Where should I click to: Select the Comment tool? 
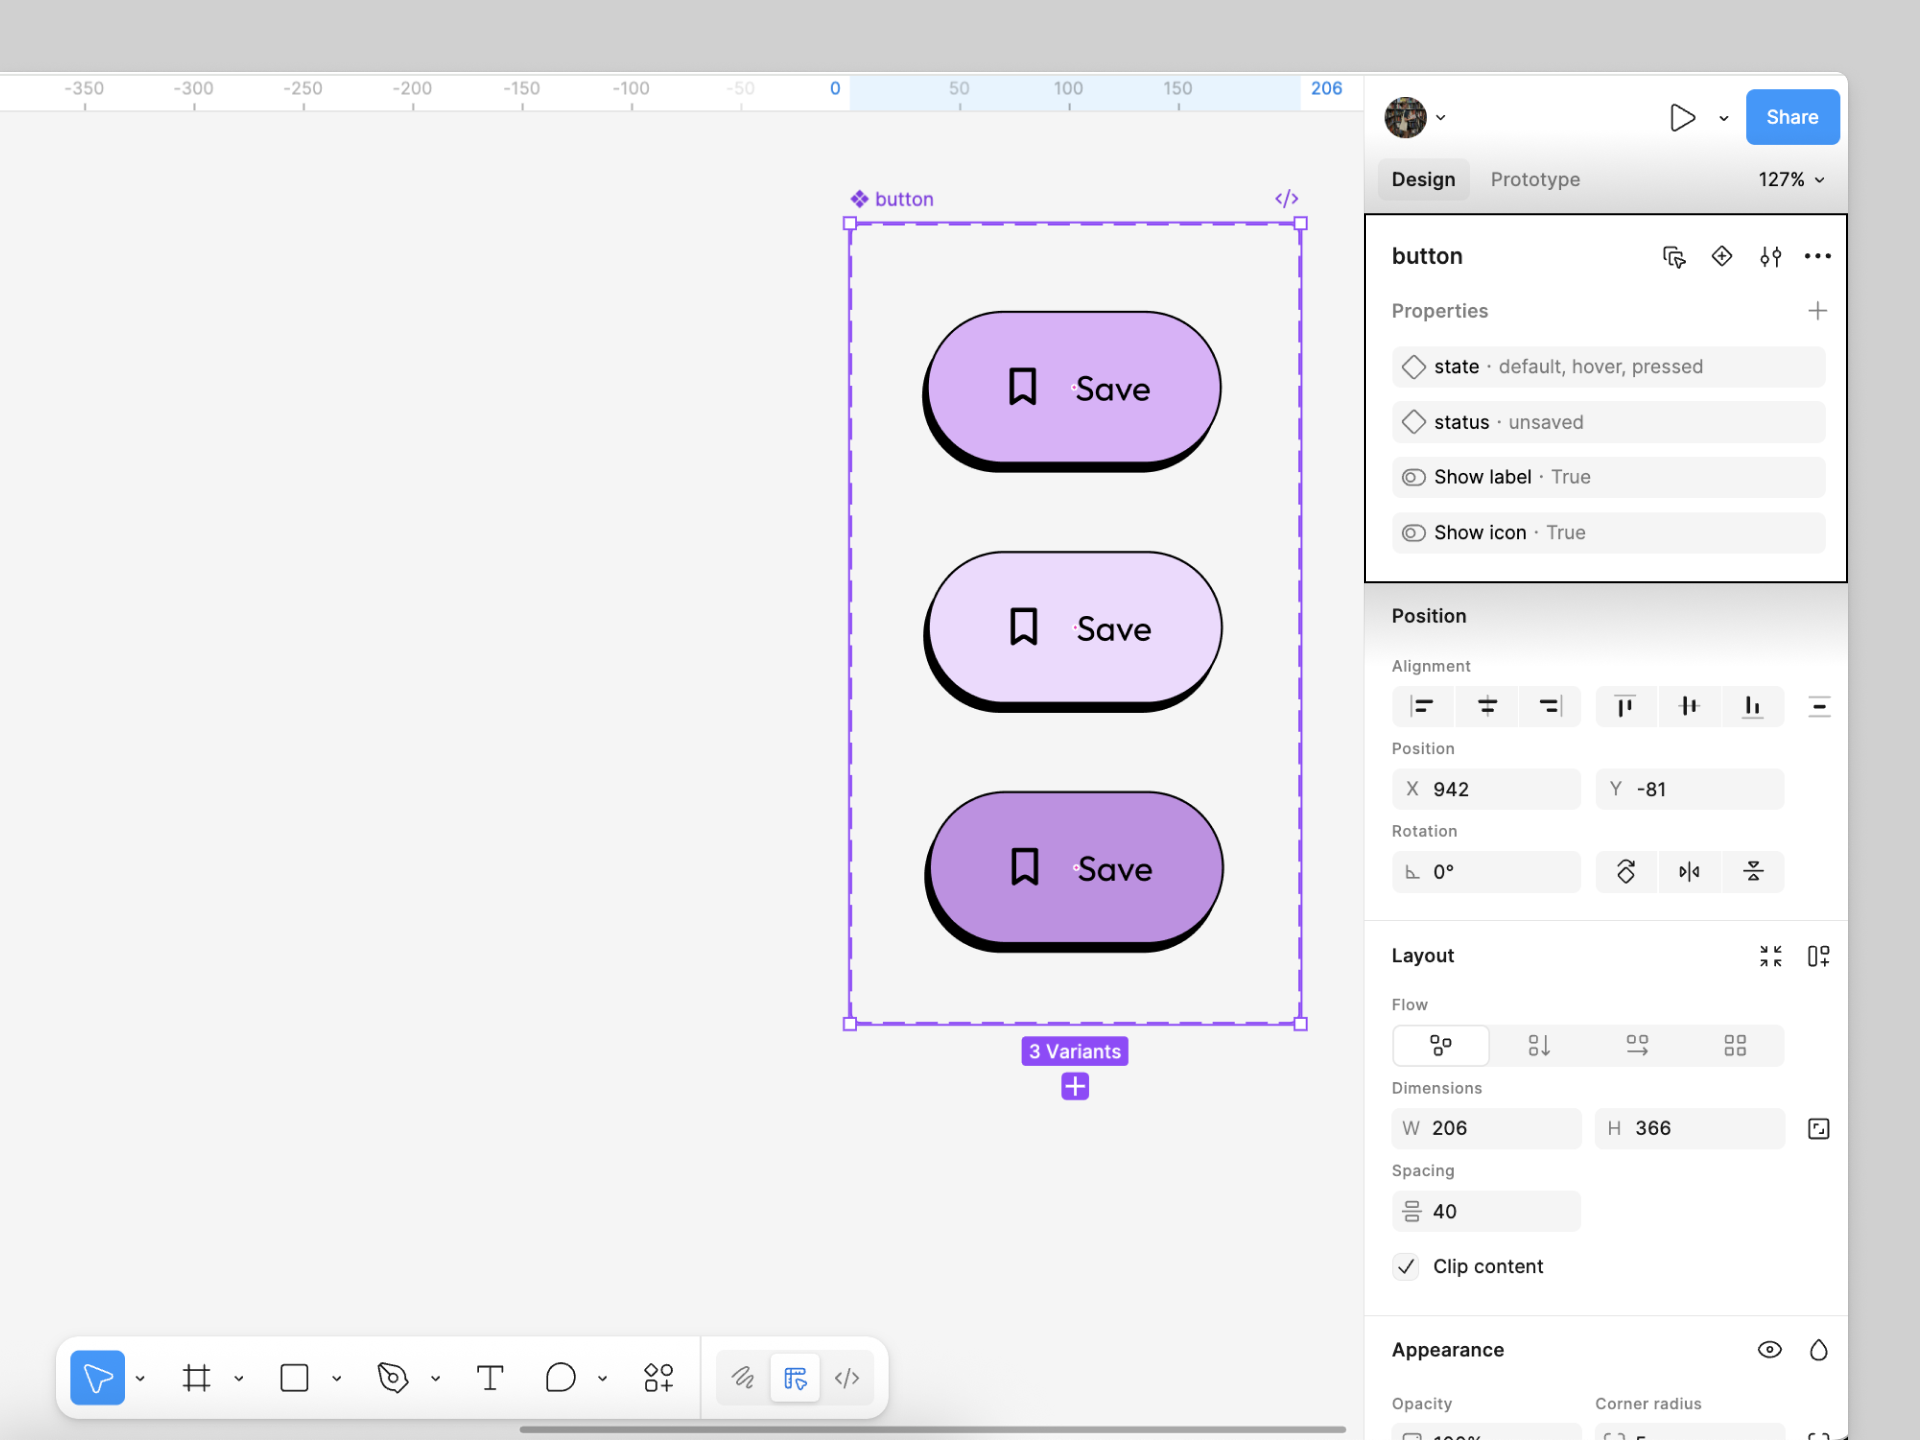pos(560,1378)
